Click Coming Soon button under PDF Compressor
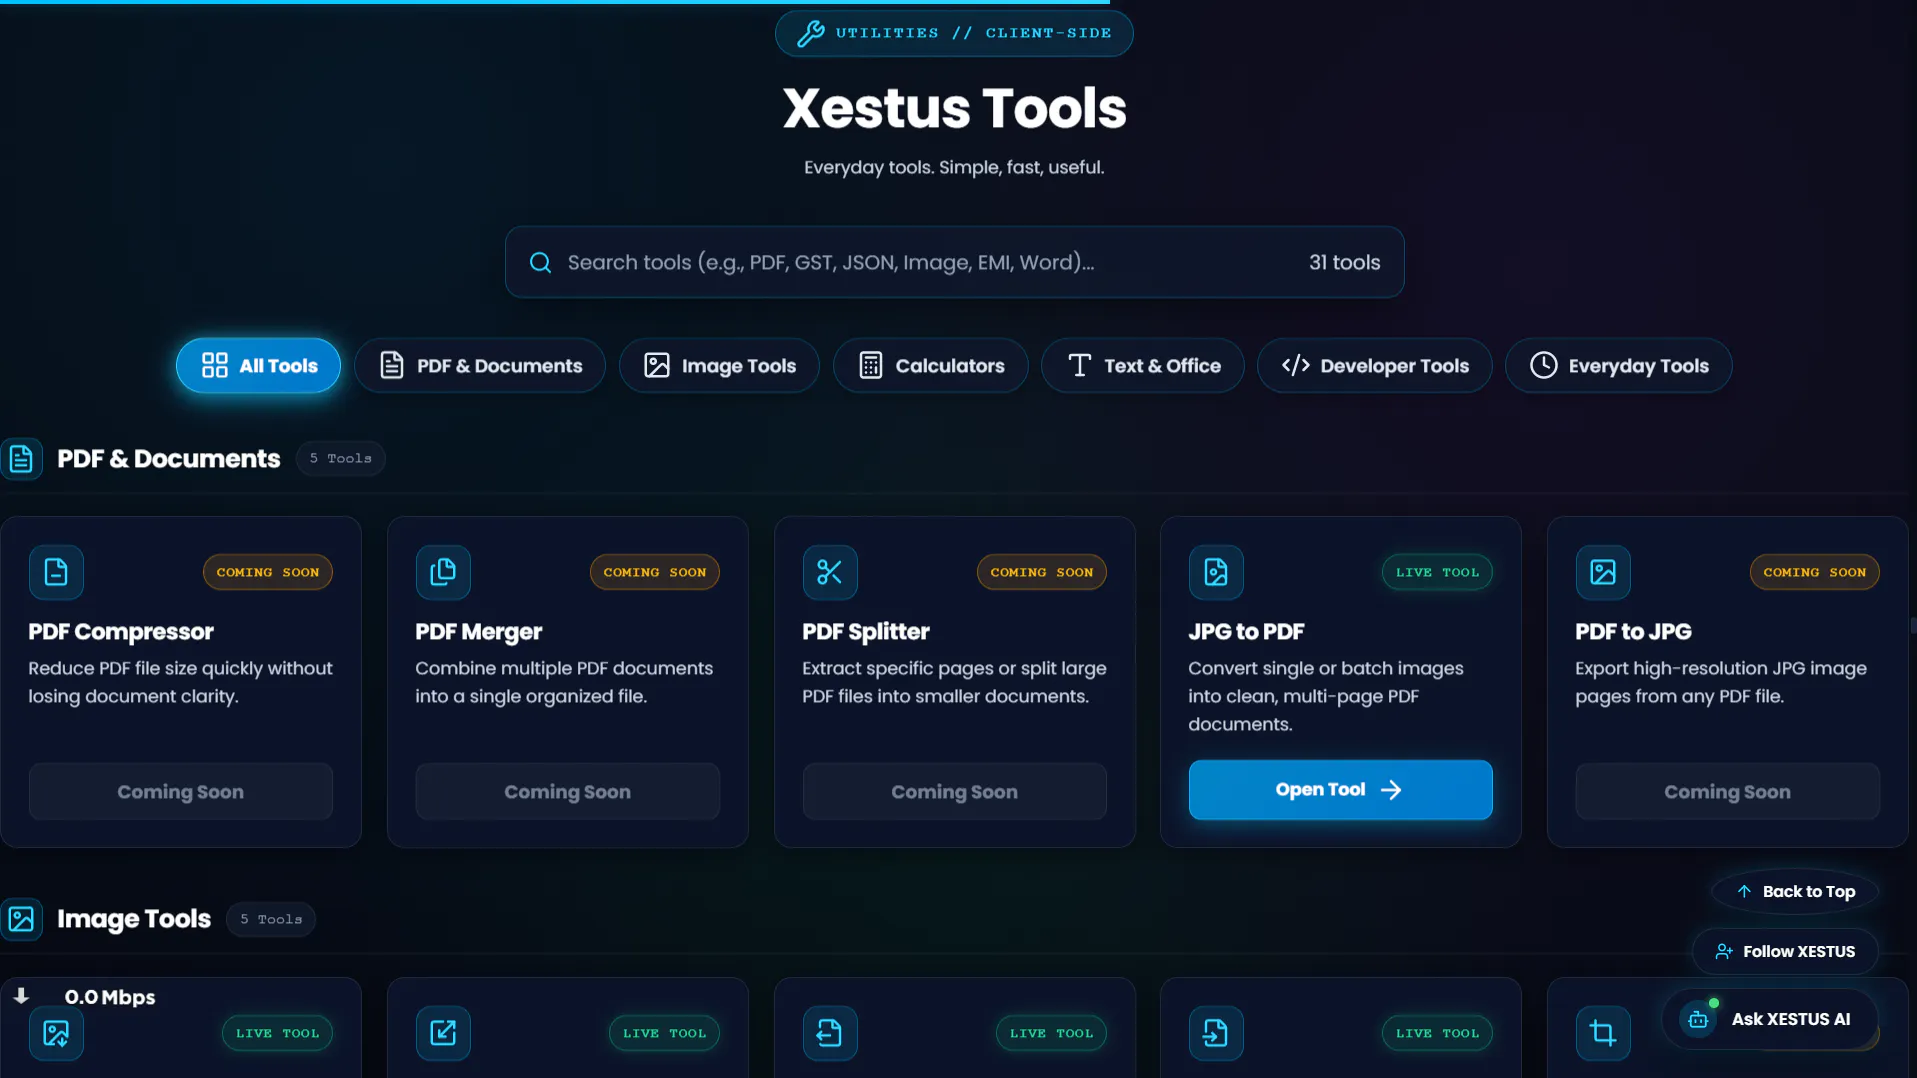 click(181, 792)
